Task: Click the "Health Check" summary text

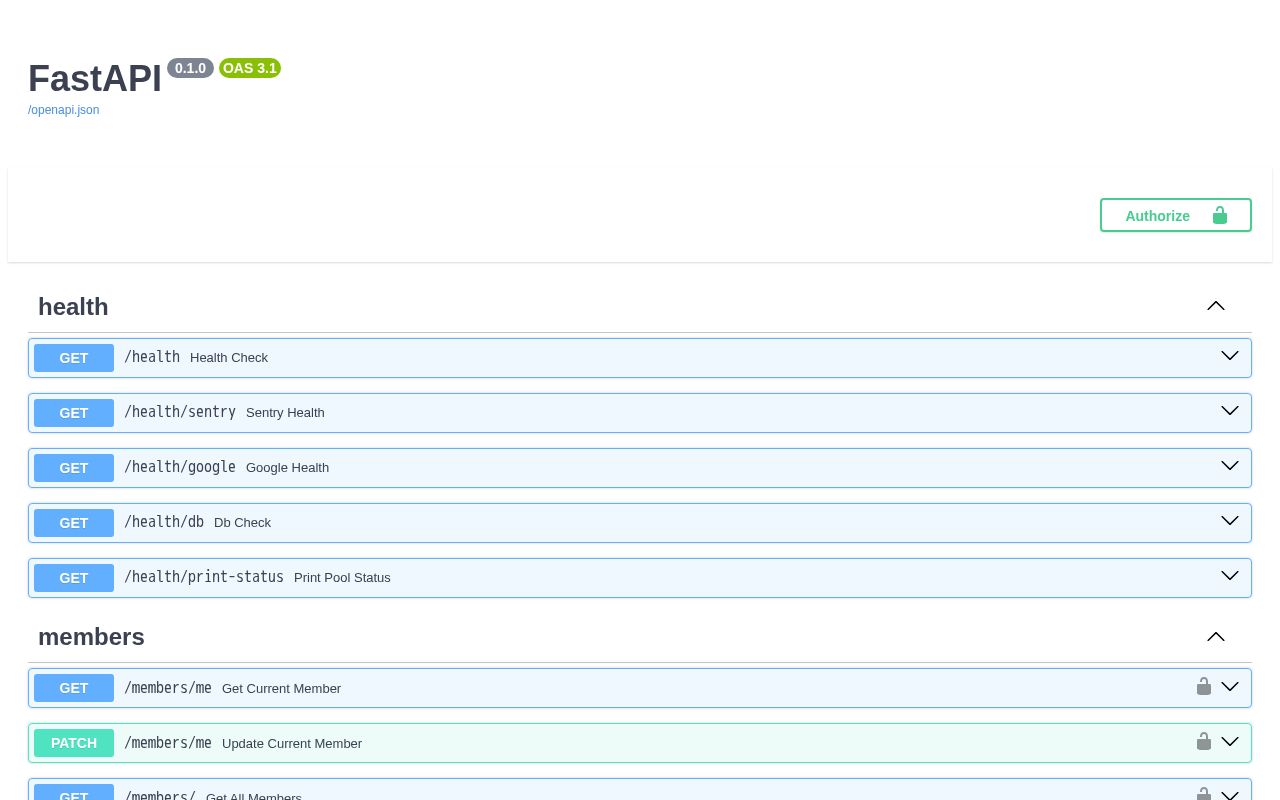Action: (229, 358)
